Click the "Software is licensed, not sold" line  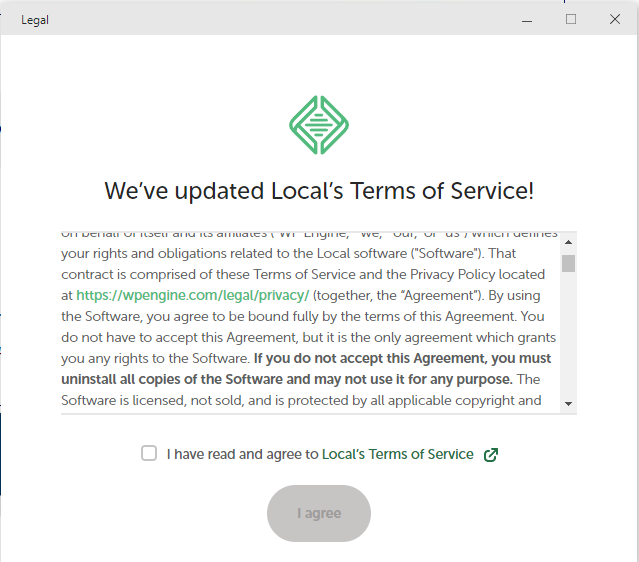(300, 400)
